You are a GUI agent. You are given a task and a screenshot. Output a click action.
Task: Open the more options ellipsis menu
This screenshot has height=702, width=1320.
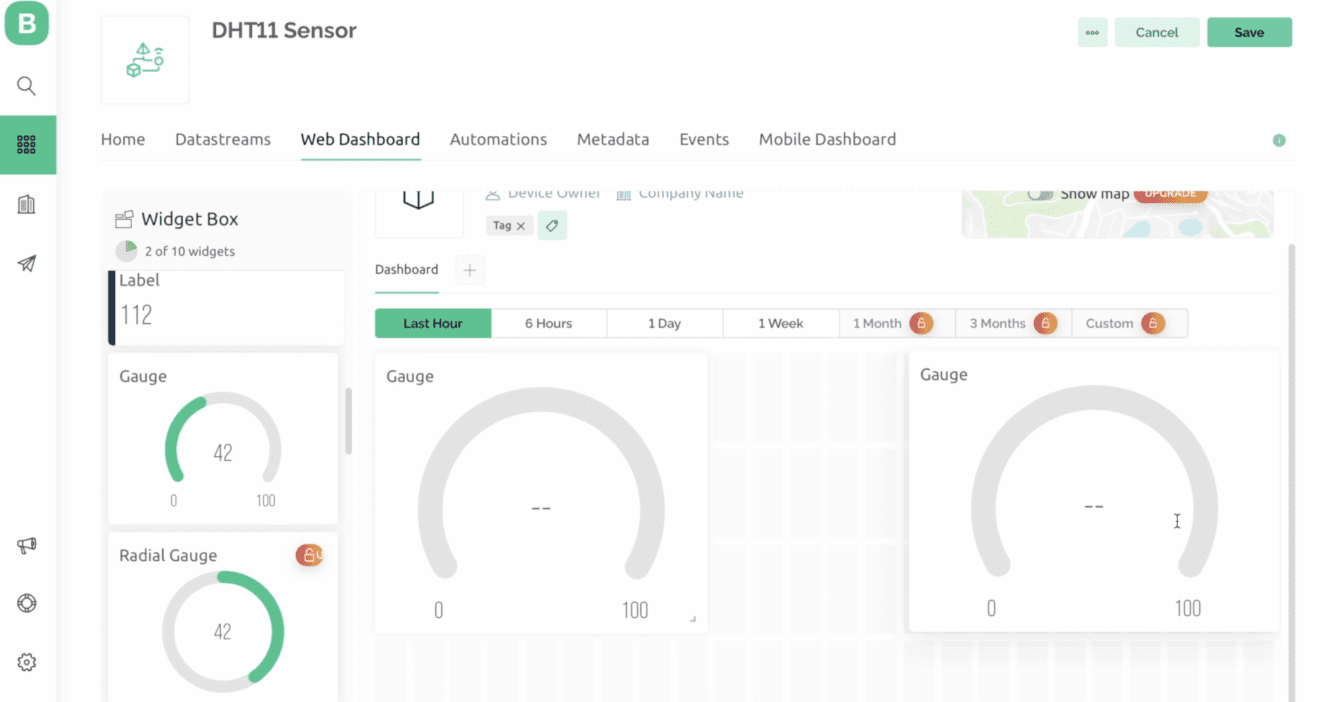tap(1092, 32)
